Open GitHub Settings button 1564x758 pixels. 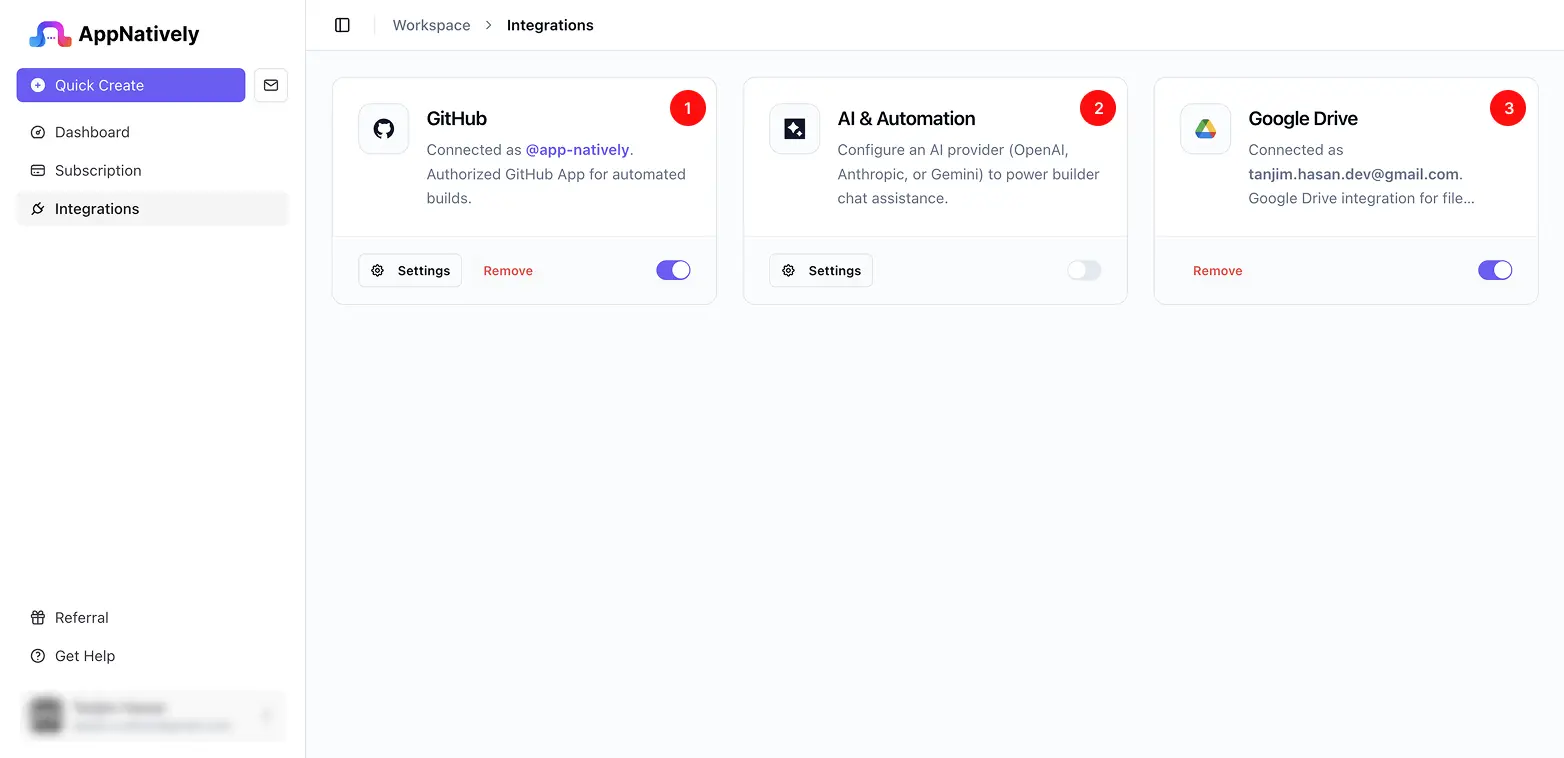(x=410, y=271)
